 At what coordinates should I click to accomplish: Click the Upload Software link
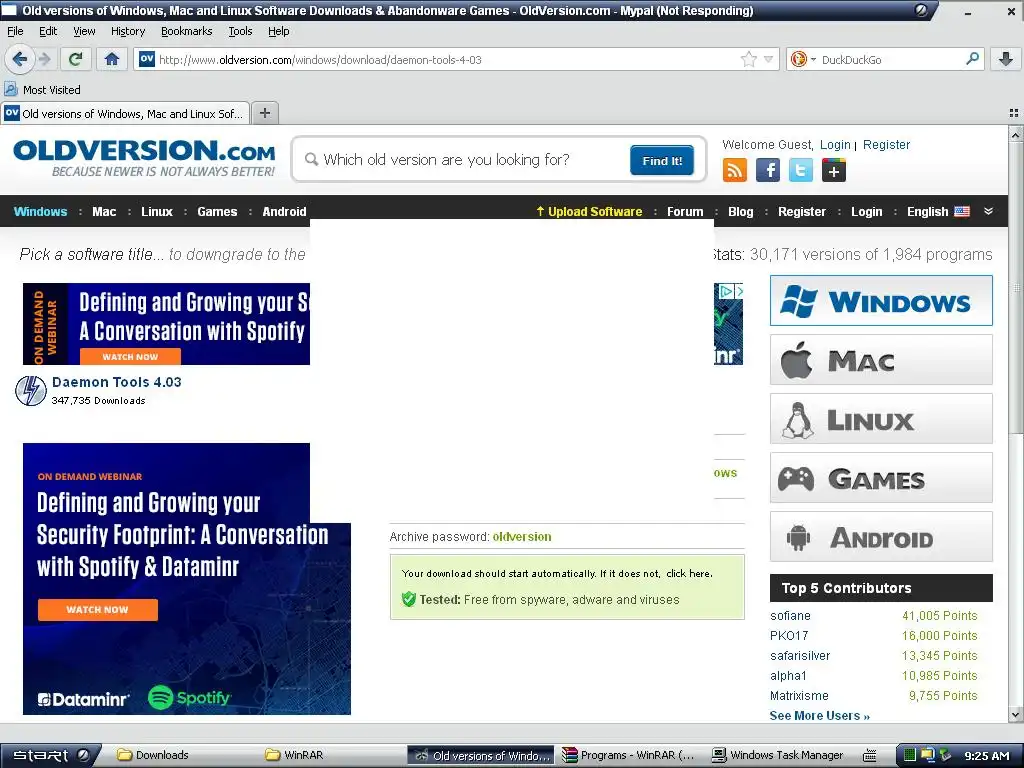click(589, 211)
